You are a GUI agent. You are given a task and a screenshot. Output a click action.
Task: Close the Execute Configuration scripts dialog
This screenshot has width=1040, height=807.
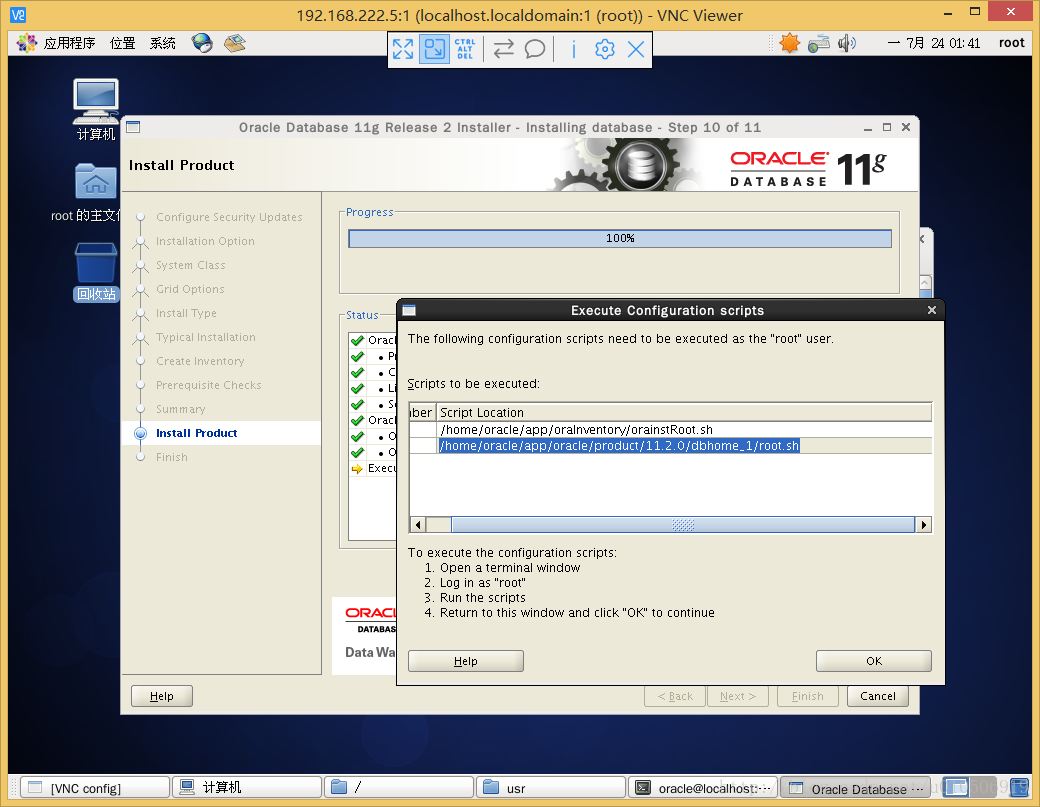click(x=931, y=310)
